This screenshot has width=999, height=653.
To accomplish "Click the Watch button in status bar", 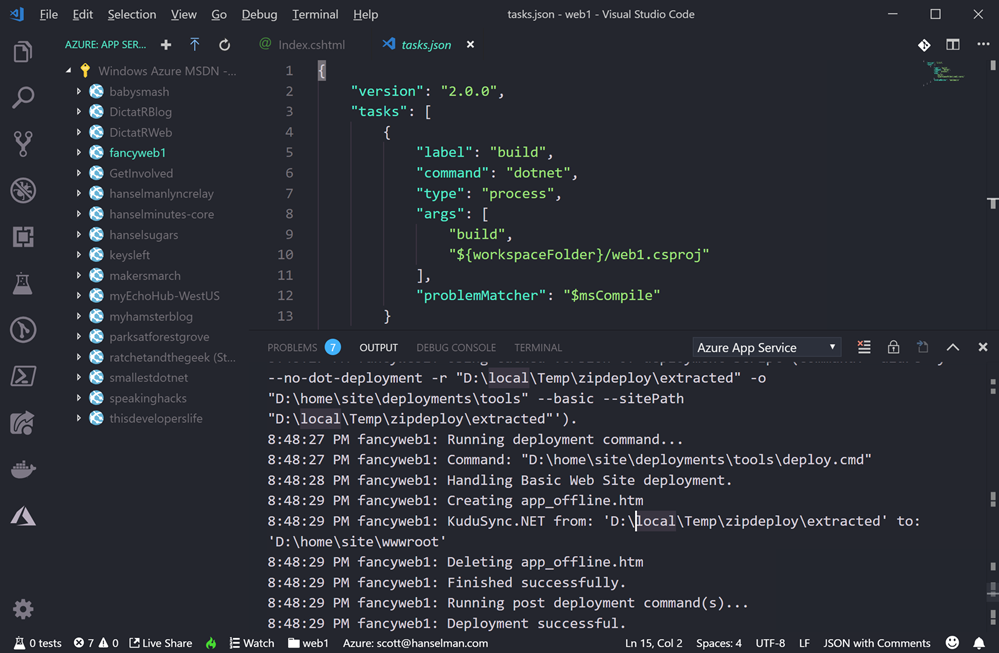I will coord(251,643).
